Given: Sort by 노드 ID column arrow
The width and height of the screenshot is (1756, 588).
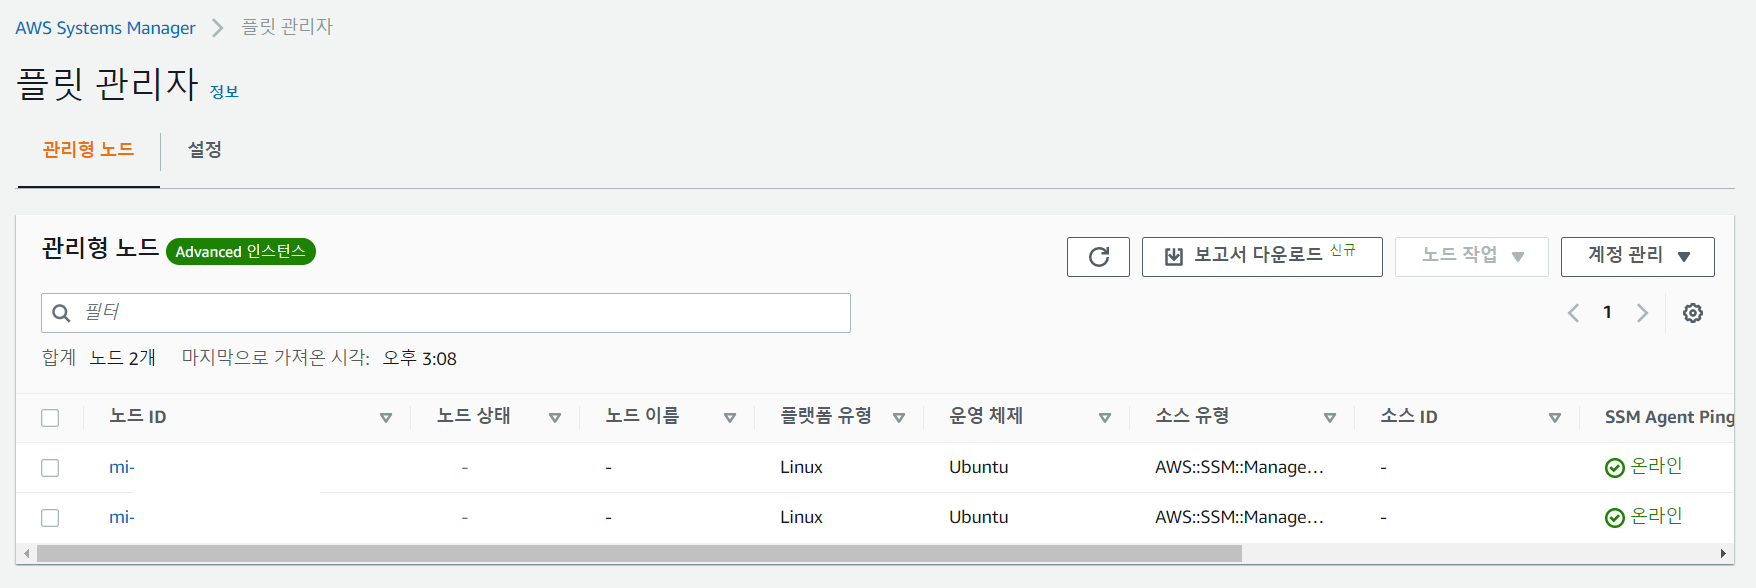Looking at the screenshot, I should [x=386, y=418].
